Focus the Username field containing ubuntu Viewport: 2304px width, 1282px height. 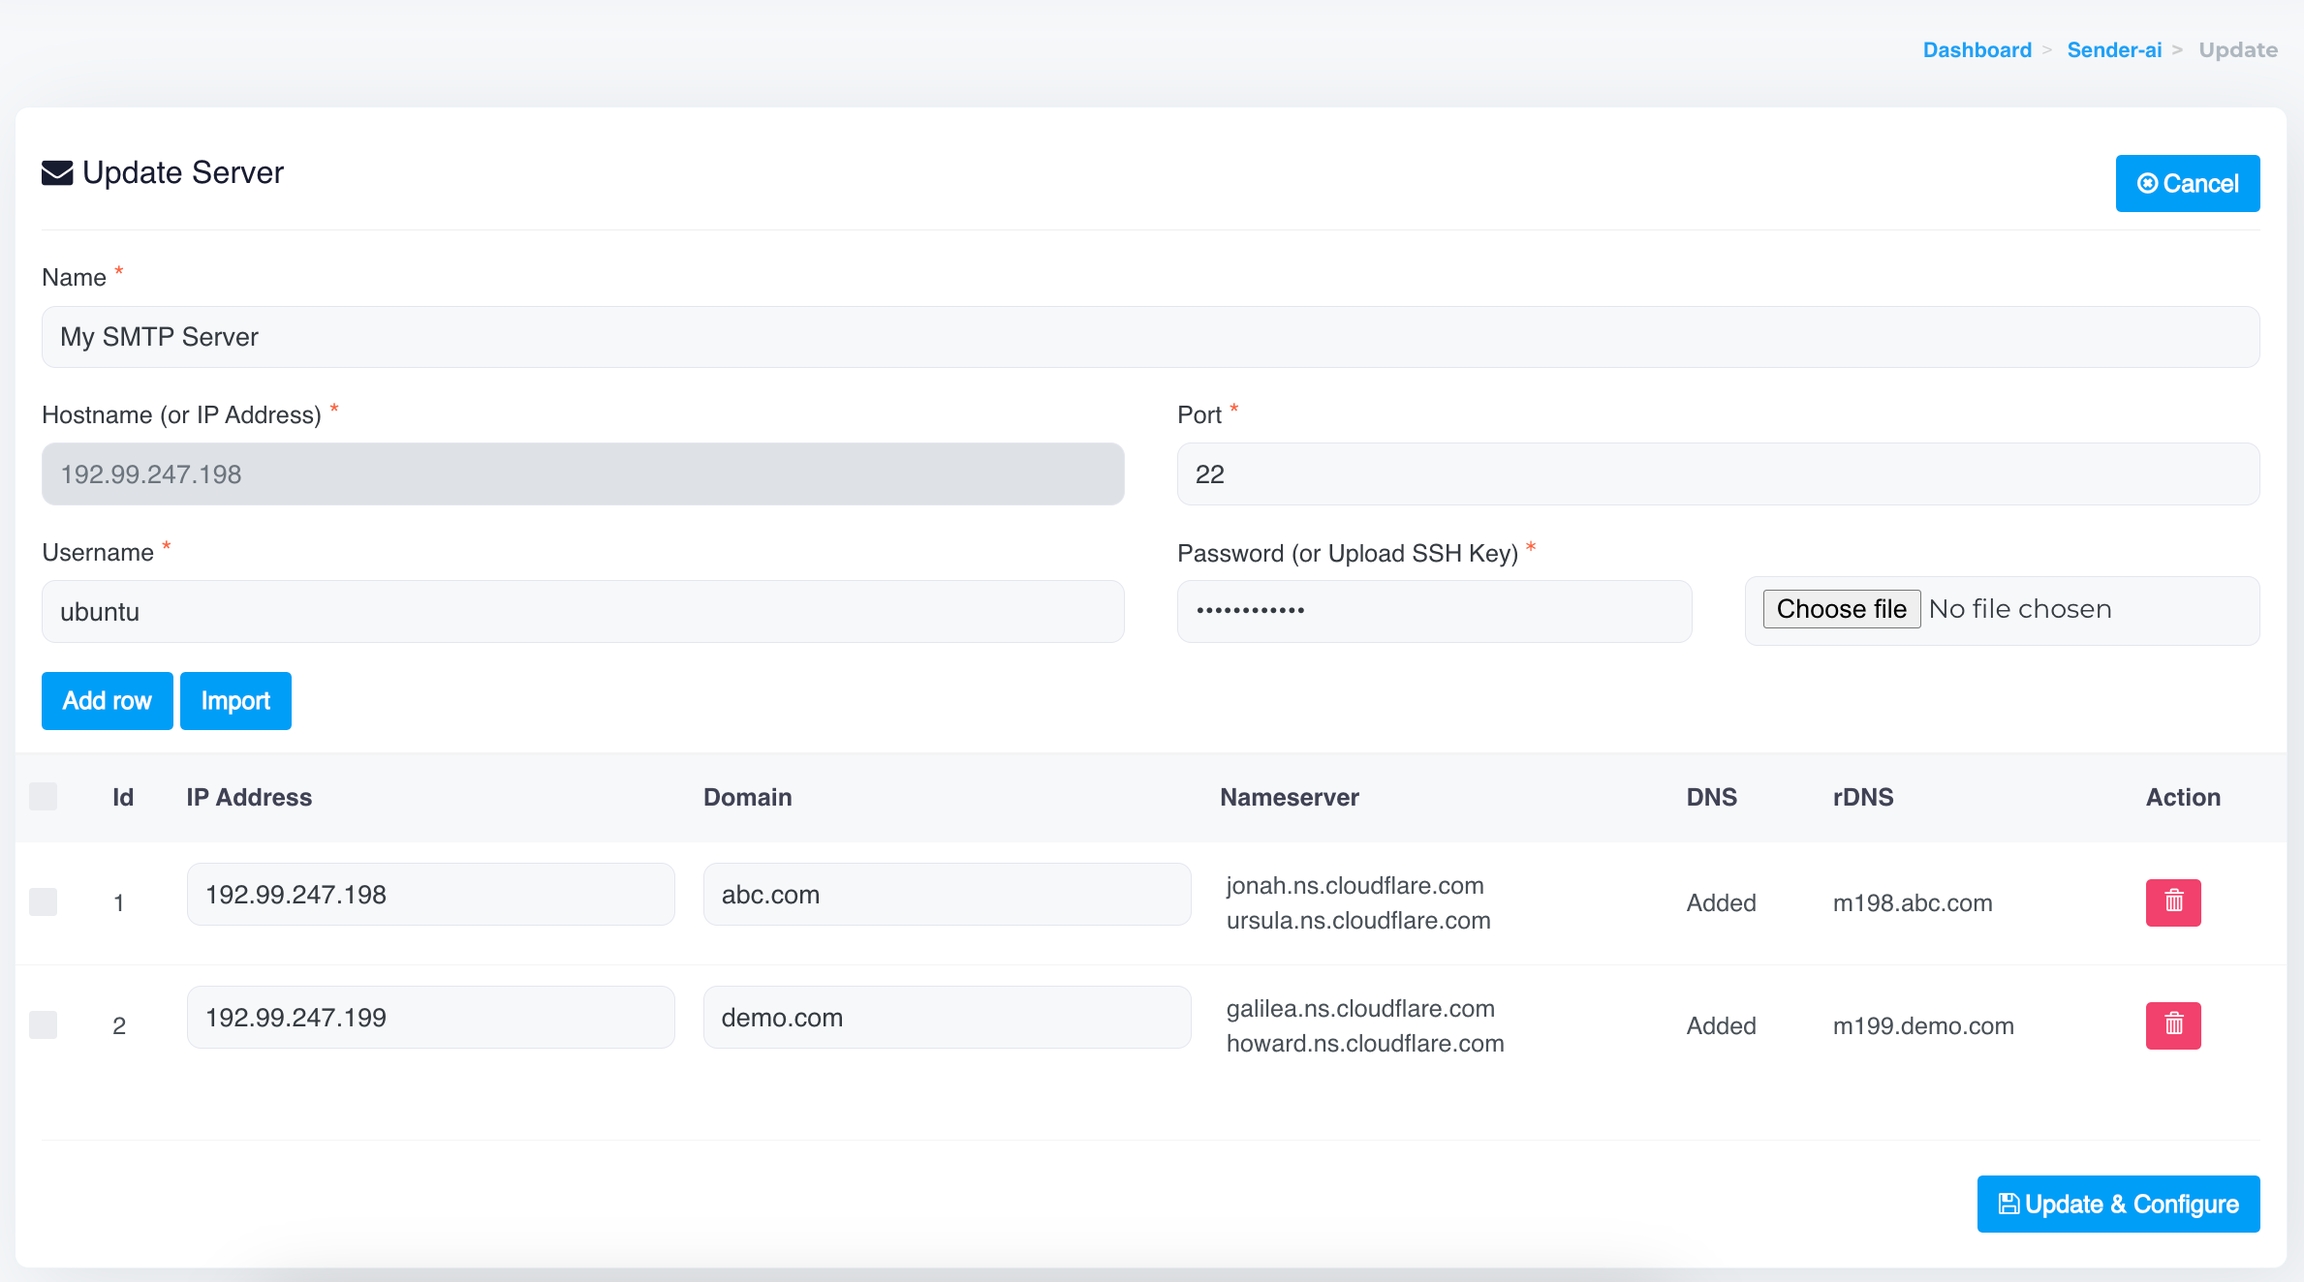pos(582,612)
